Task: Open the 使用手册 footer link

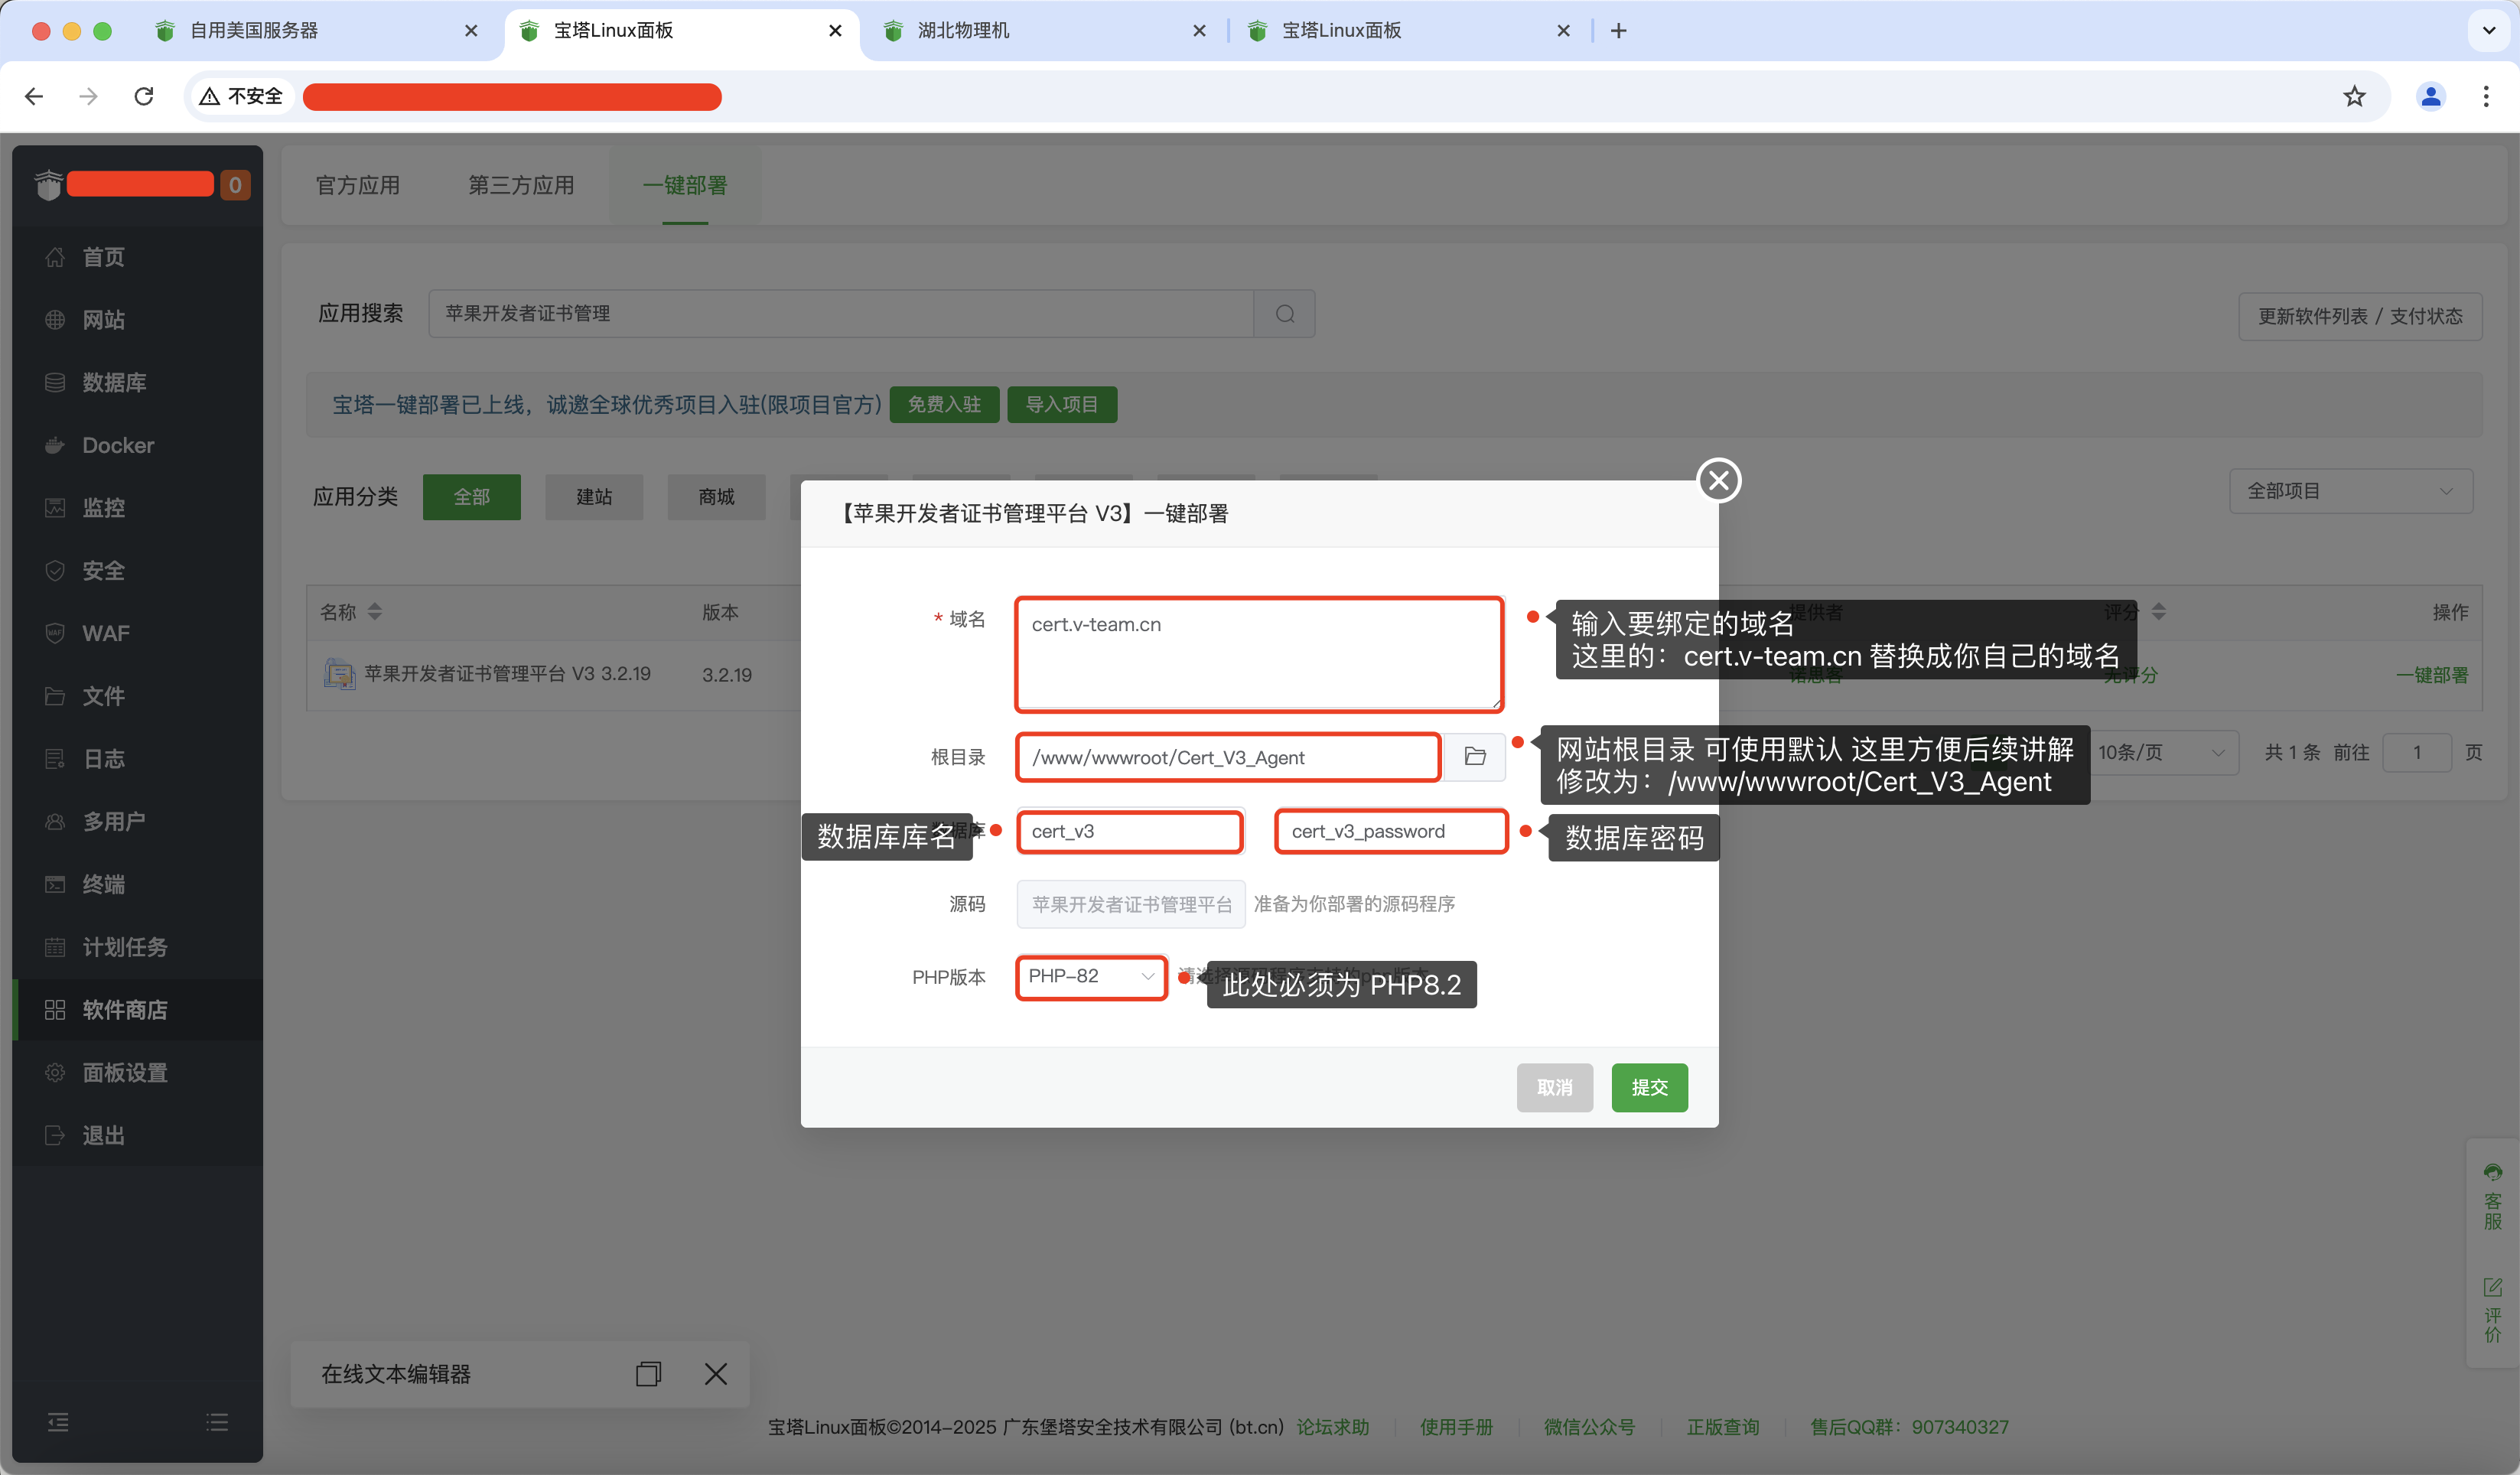Action: 1456,1427
